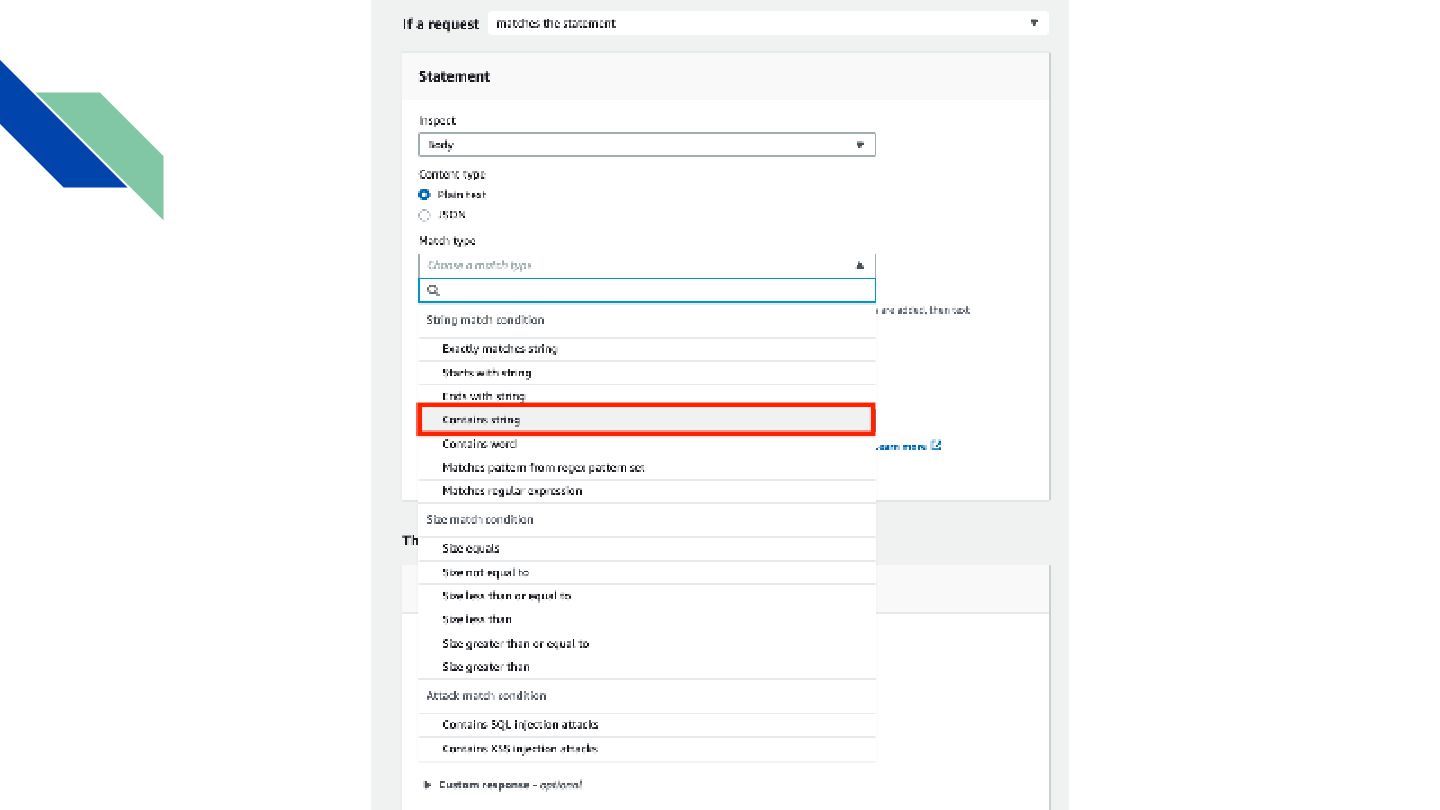
Task: Collapse the Match type dropdown
Action: (647, 265)
